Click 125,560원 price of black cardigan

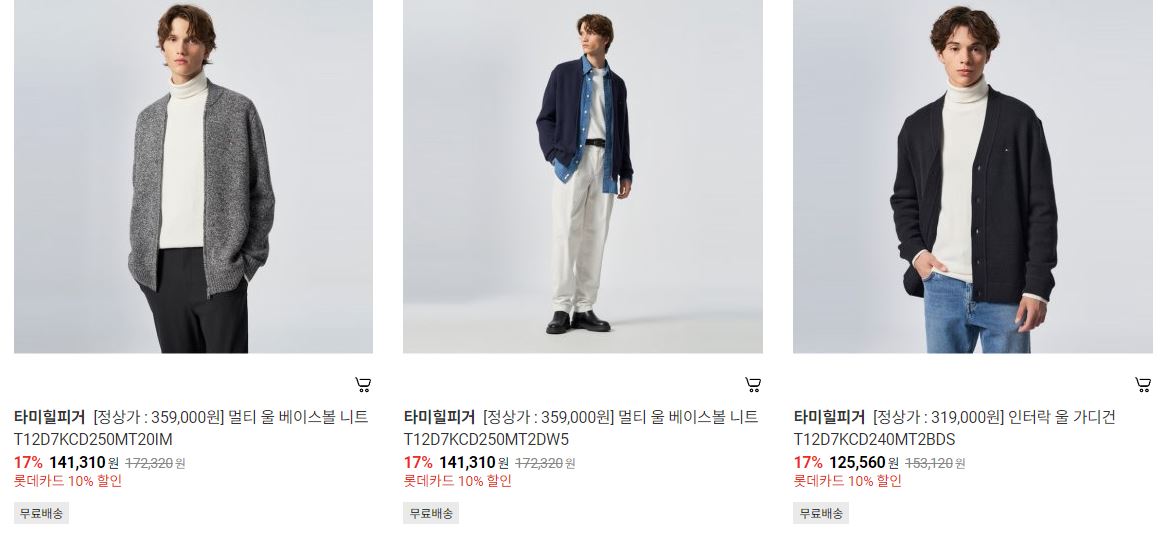click(864, 463)
